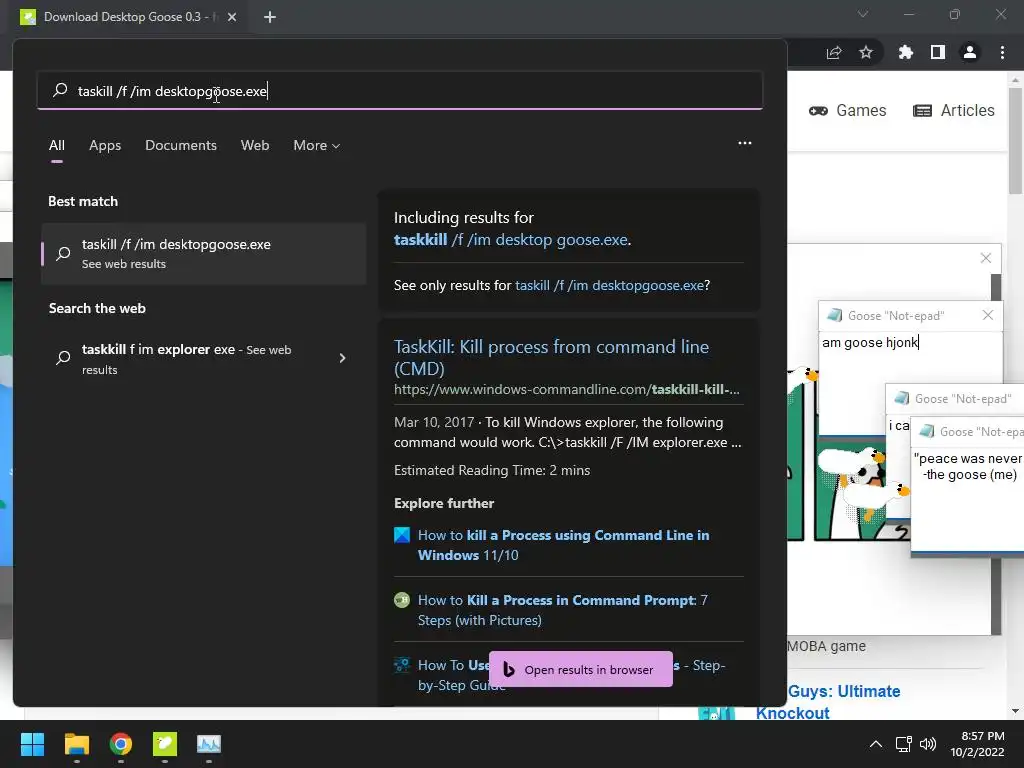Open How to kill a Process using Command Line
The height and width of the screenshot is (768, 1024).
(563, 545)
